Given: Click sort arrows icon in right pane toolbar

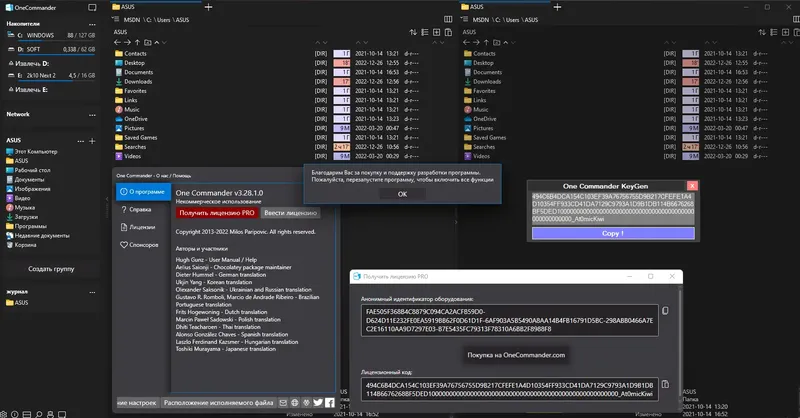Looking at the screenshot, I should (762, 32).
